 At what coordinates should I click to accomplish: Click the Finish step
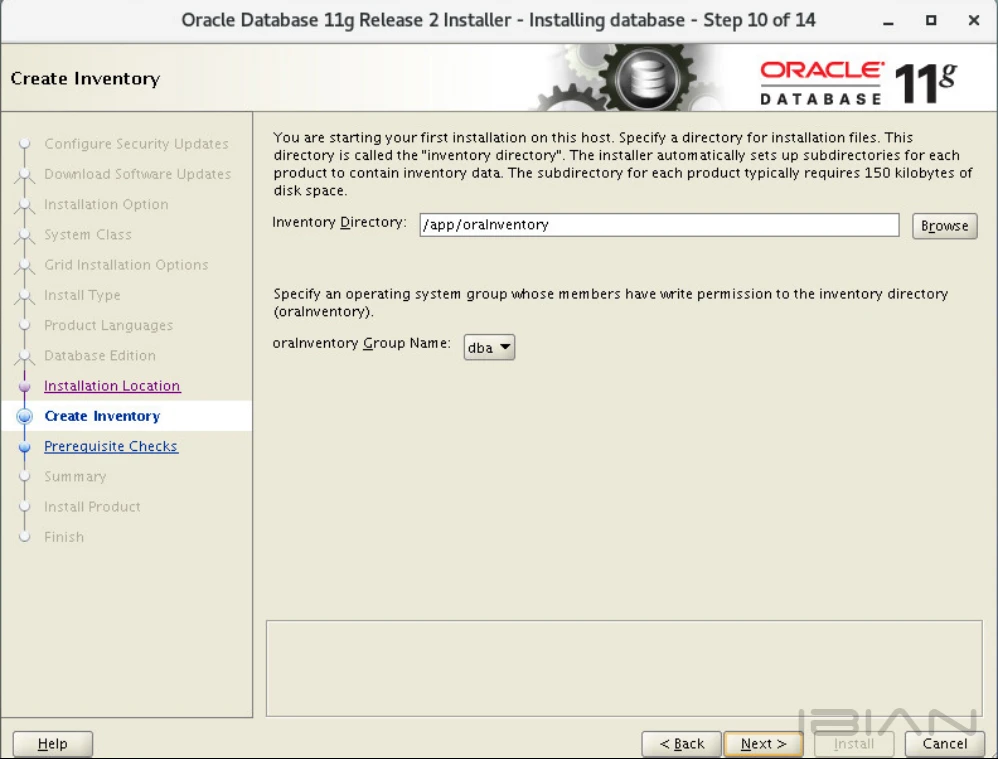pos(64,537)
